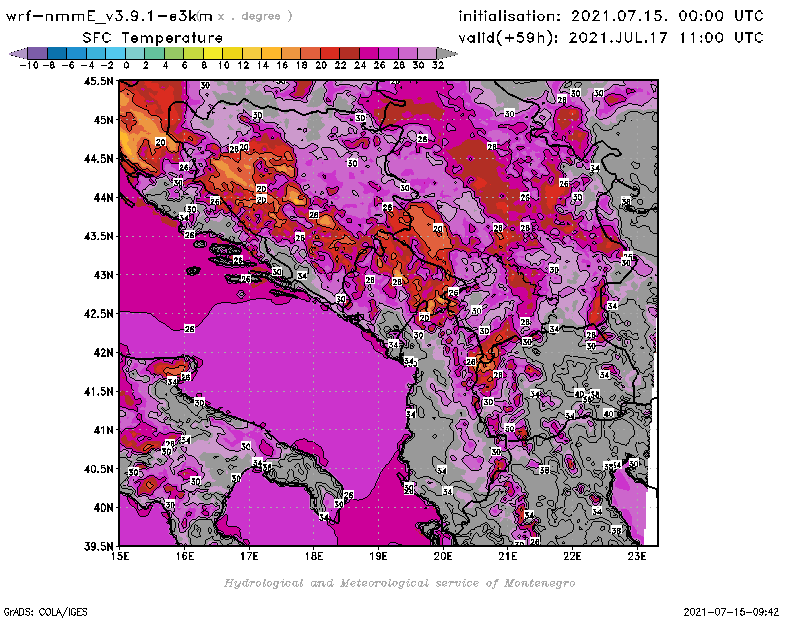Pick the sky blue -2 to 0 legend swatch
Viewport: 800px width, 618px height.
pos(115,53)
